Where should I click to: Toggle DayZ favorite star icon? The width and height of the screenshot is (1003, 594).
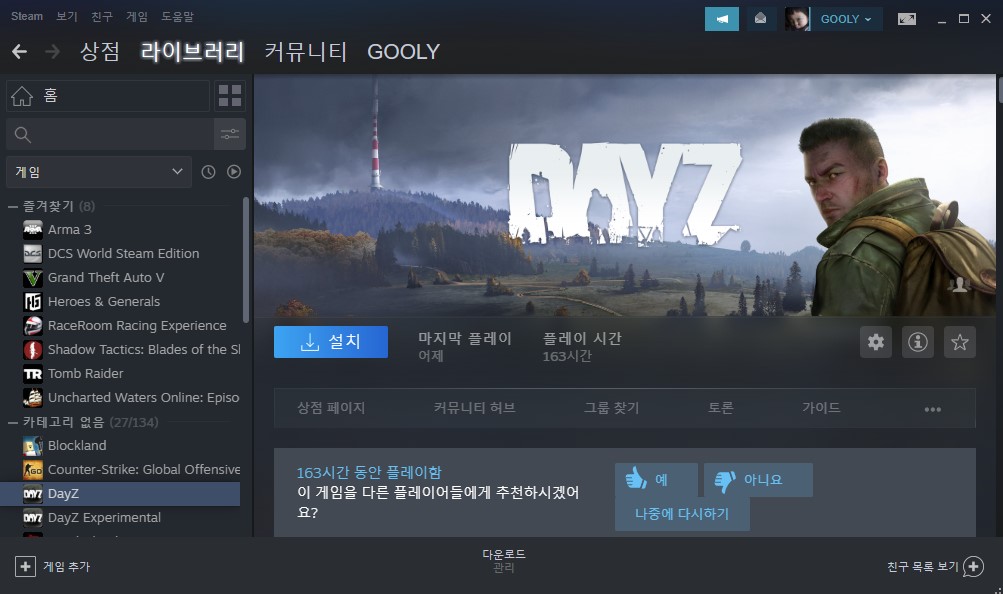[x=960, y=342]
